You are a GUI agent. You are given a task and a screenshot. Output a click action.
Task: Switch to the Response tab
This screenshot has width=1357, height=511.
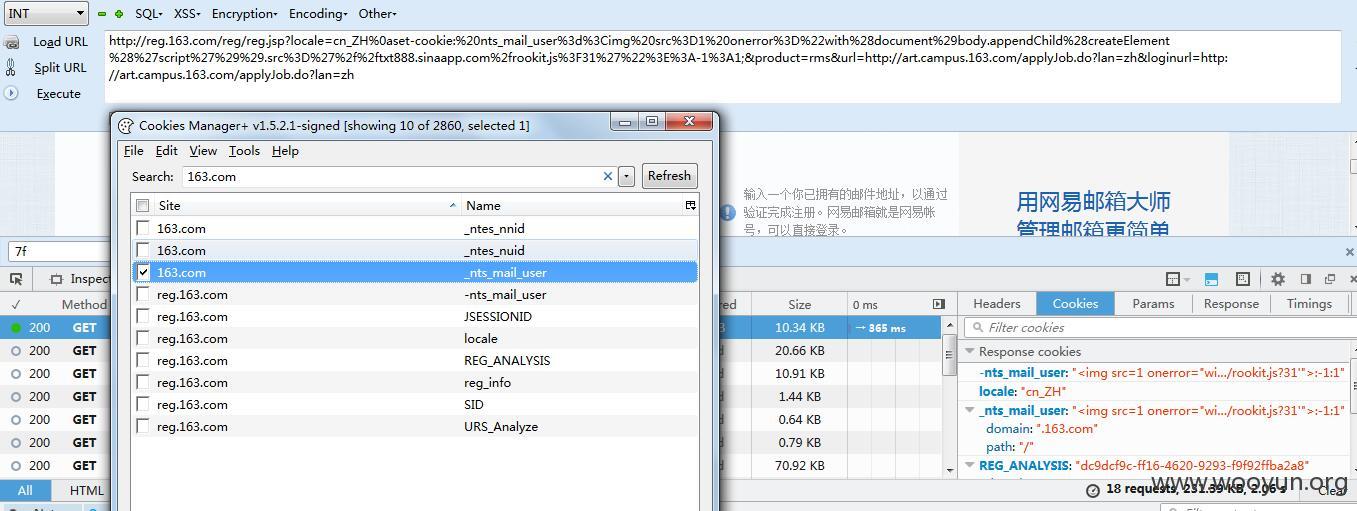1231,304
